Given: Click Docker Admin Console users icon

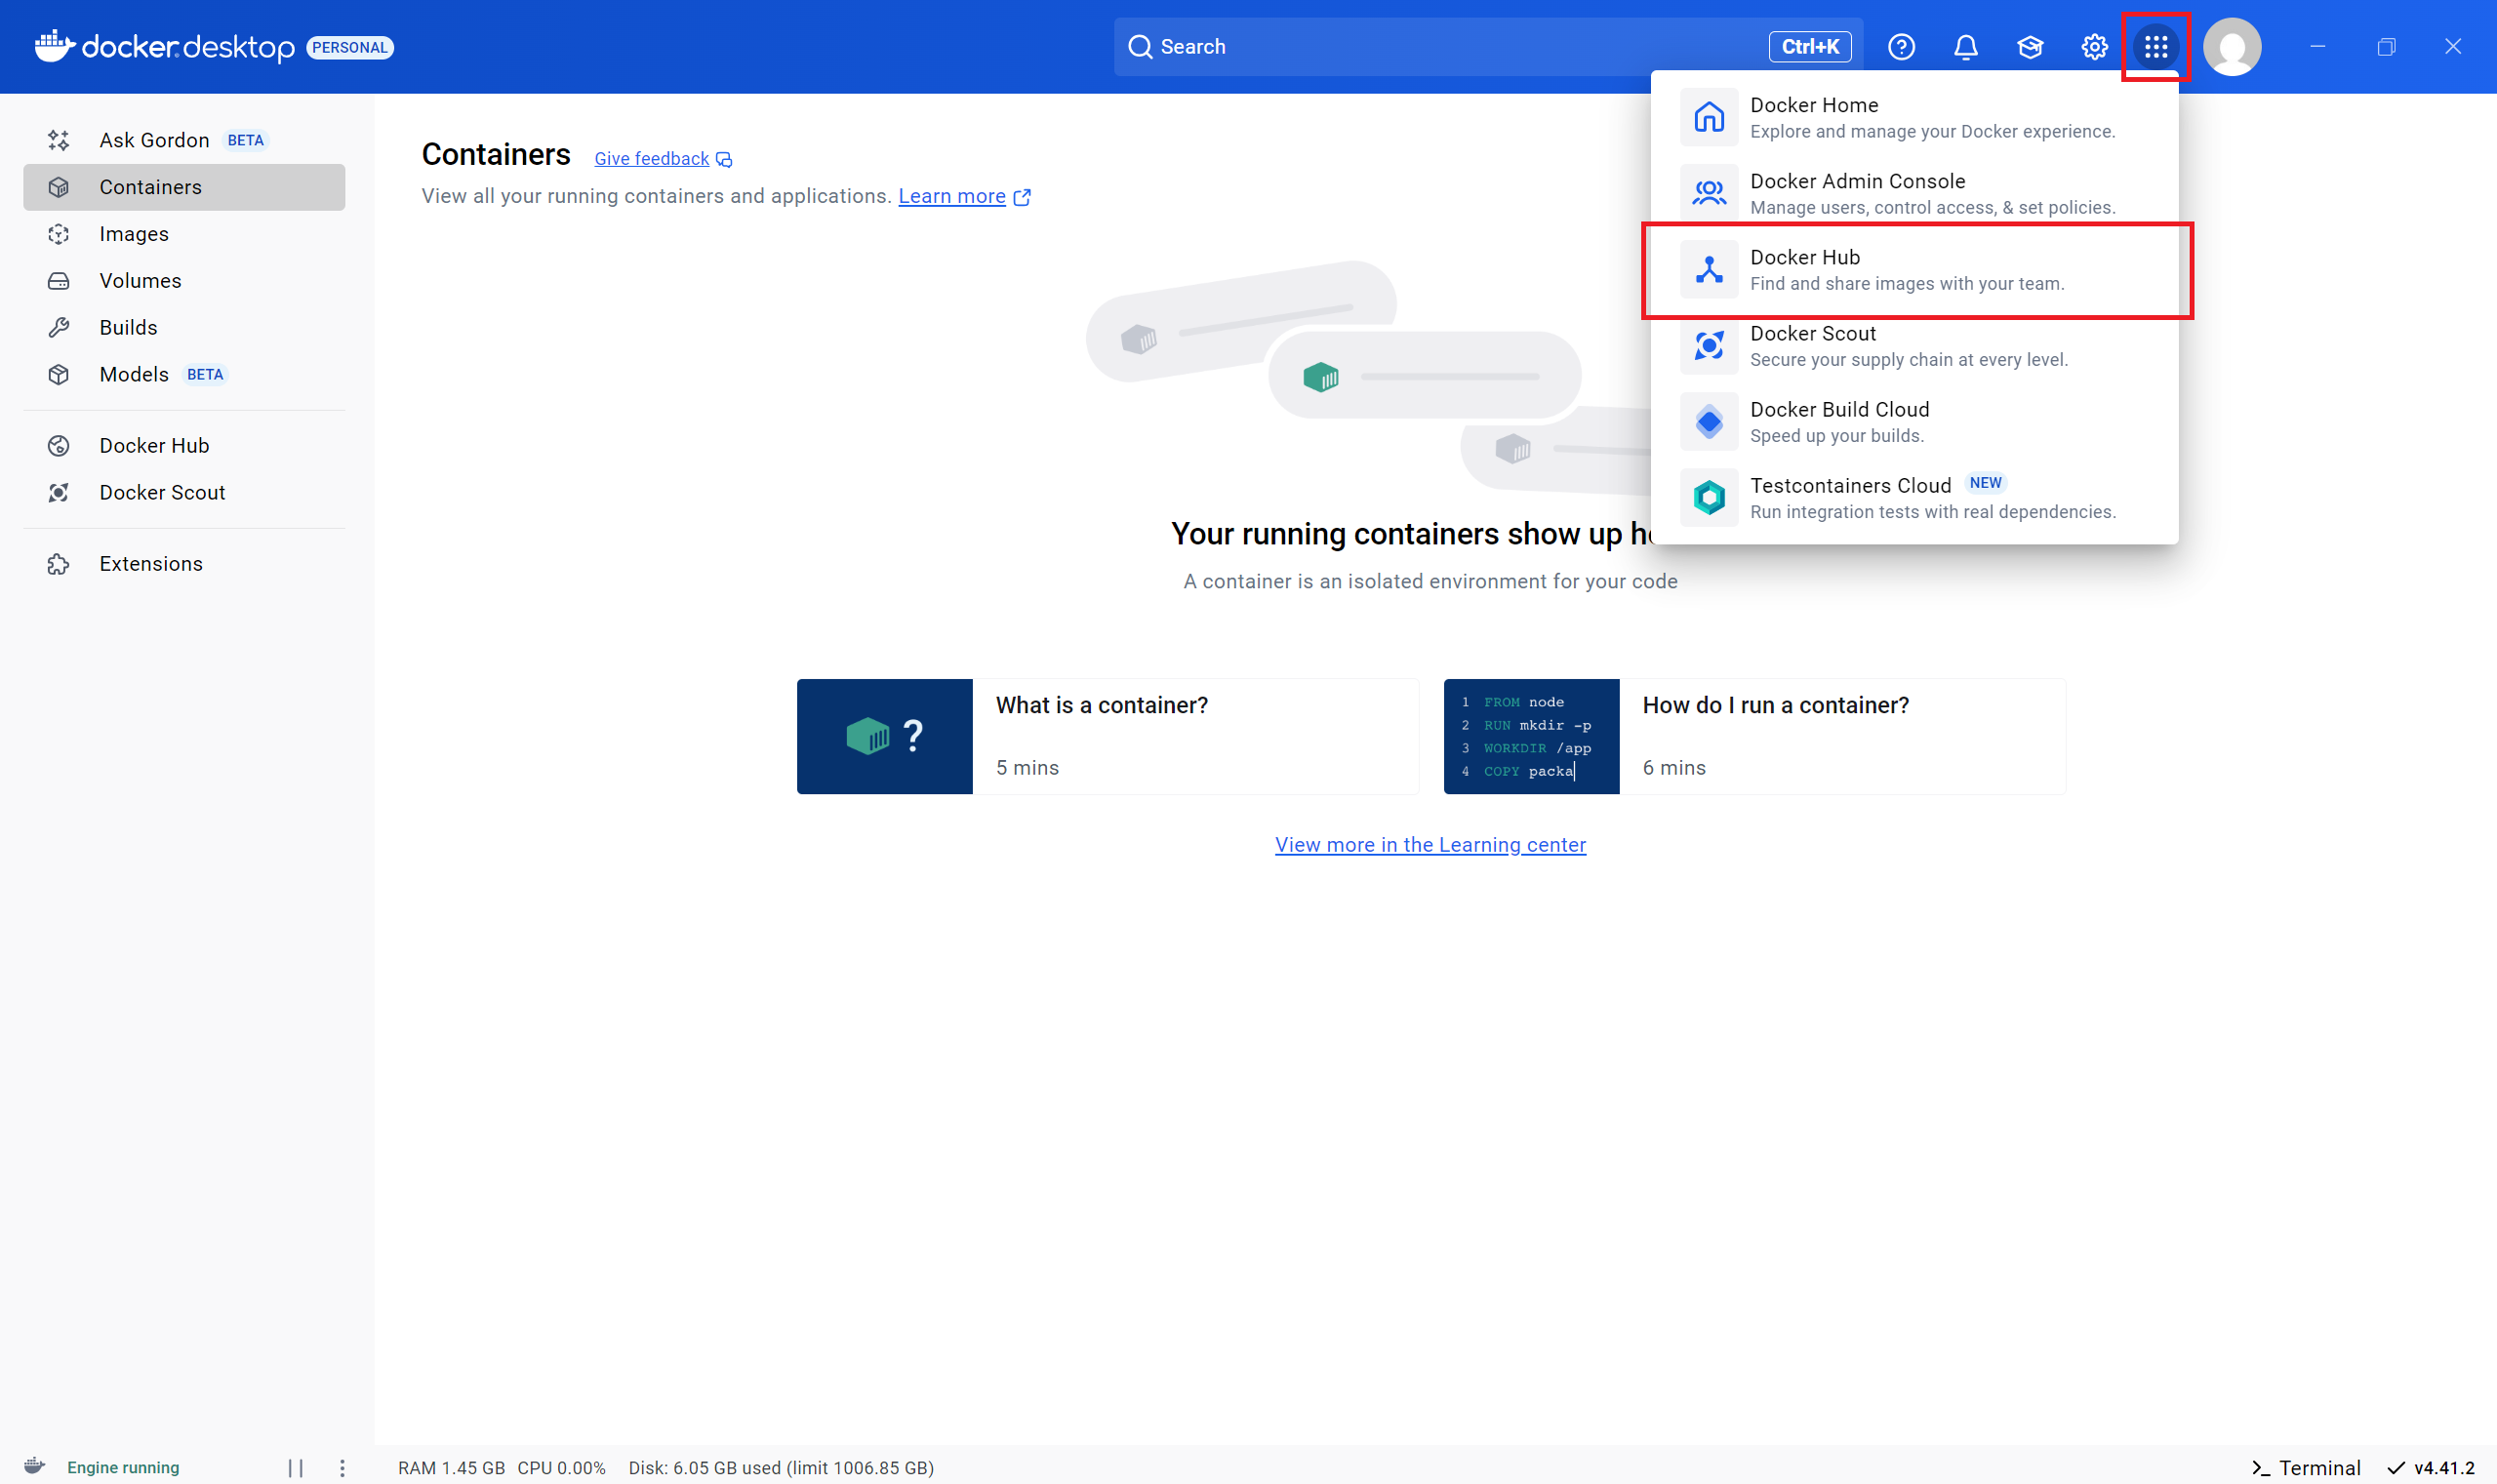Looking at the screenshot, I should click(x=1709, y=193).
